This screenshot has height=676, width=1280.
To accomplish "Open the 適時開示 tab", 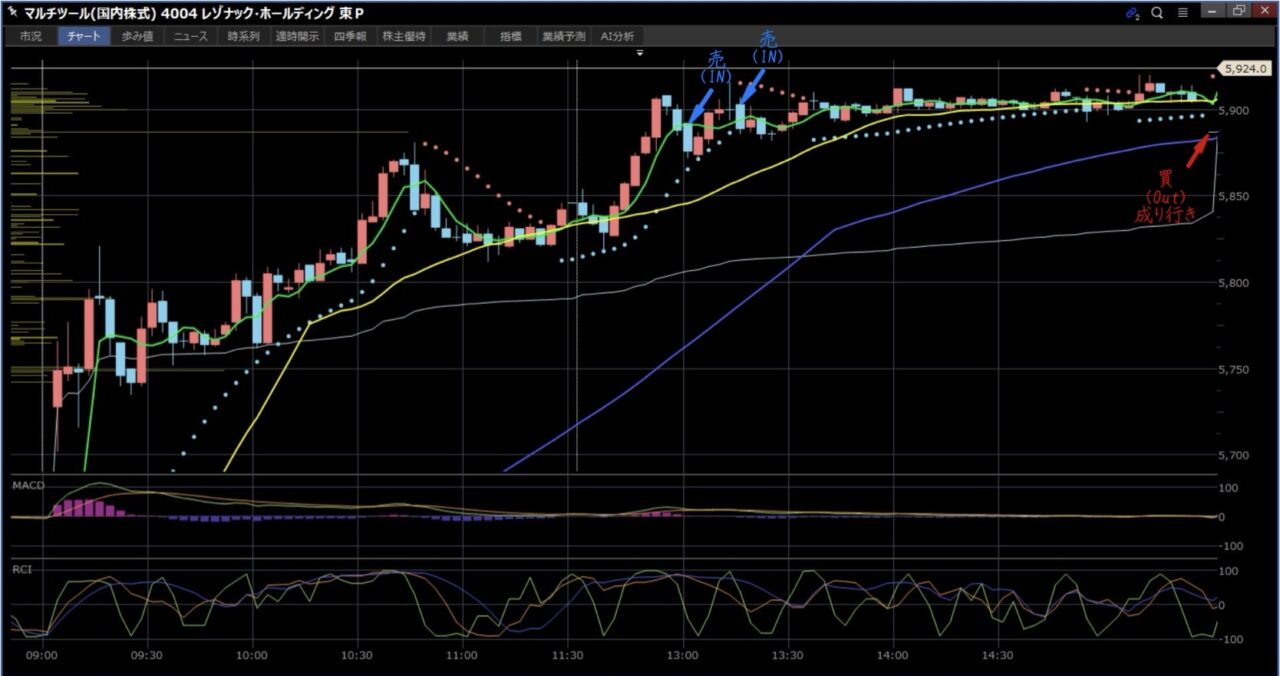I will point(297,36).
